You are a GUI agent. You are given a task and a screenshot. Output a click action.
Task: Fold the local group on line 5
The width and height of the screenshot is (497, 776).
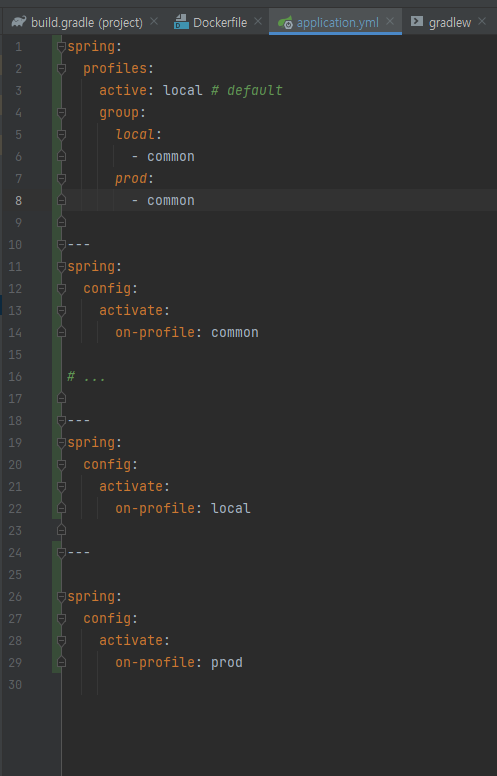coord(61,135)
